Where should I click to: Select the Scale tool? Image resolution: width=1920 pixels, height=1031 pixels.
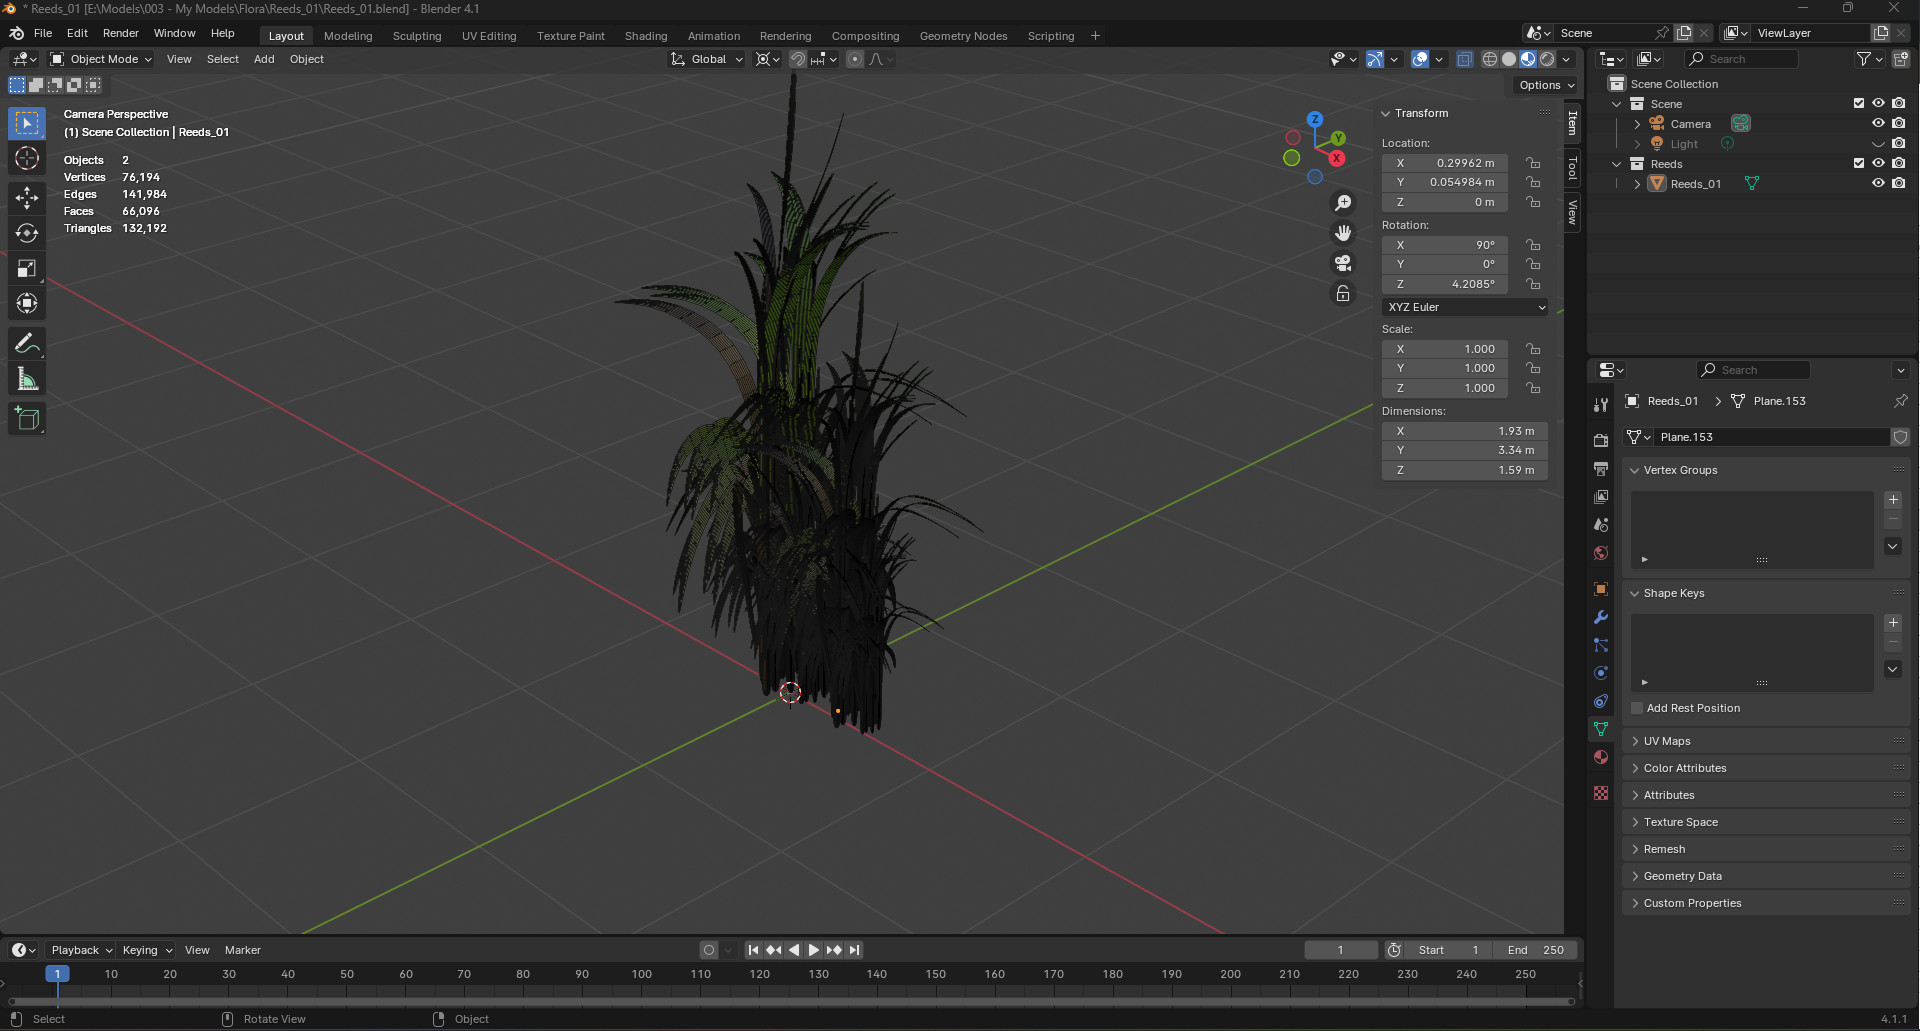point(27,268)
